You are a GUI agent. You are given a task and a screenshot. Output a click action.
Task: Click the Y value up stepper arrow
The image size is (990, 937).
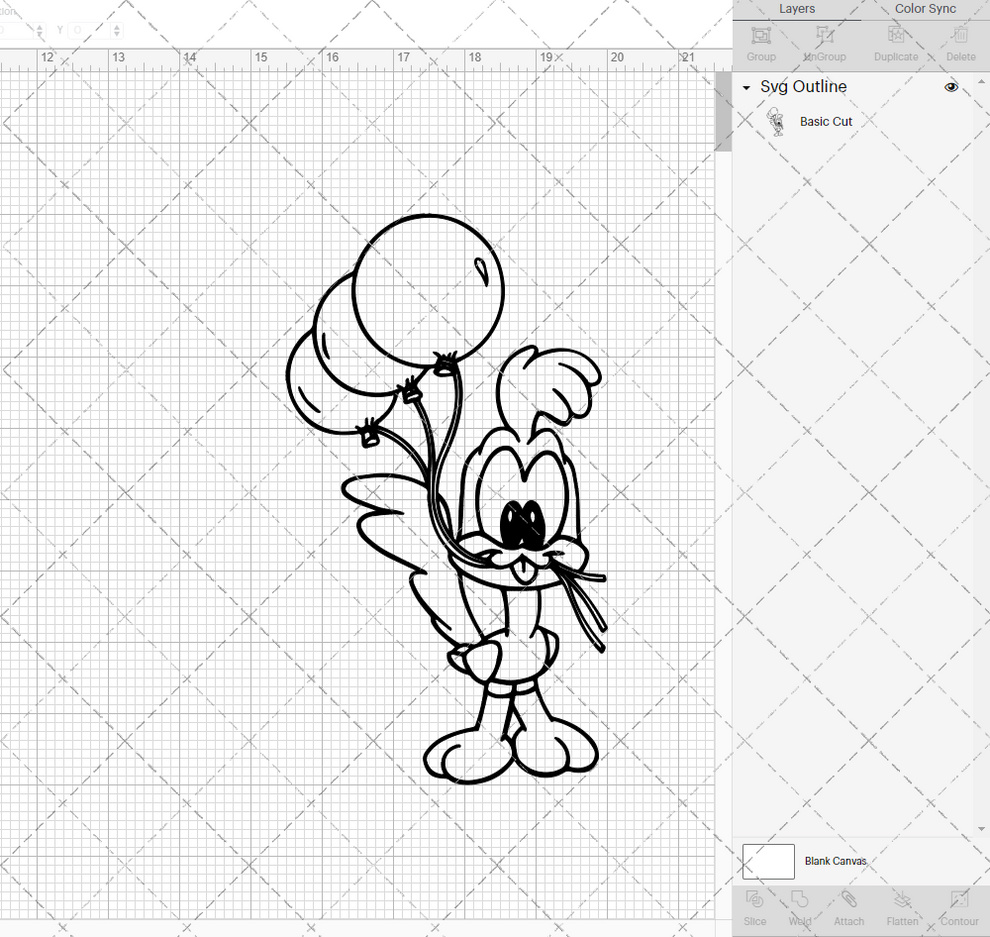click(x=116, y=25)
